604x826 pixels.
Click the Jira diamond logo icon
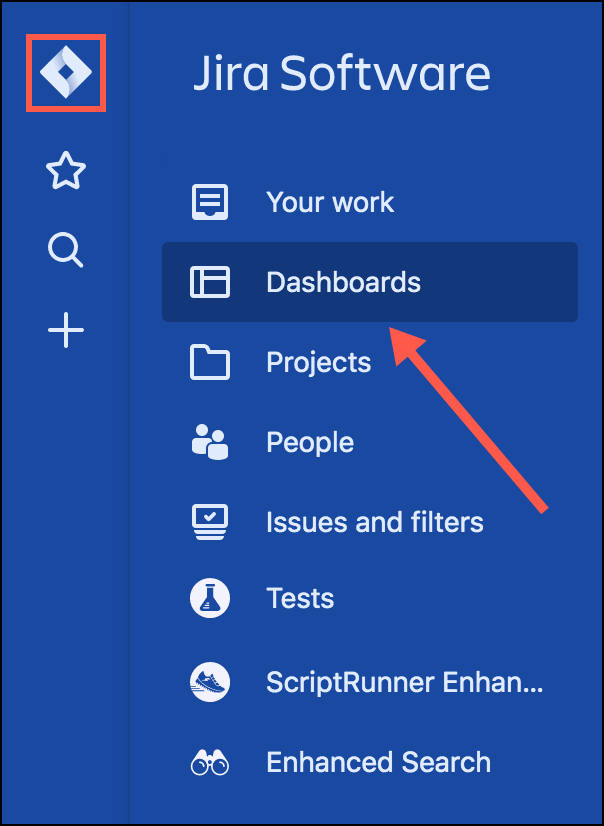(66, 73)
